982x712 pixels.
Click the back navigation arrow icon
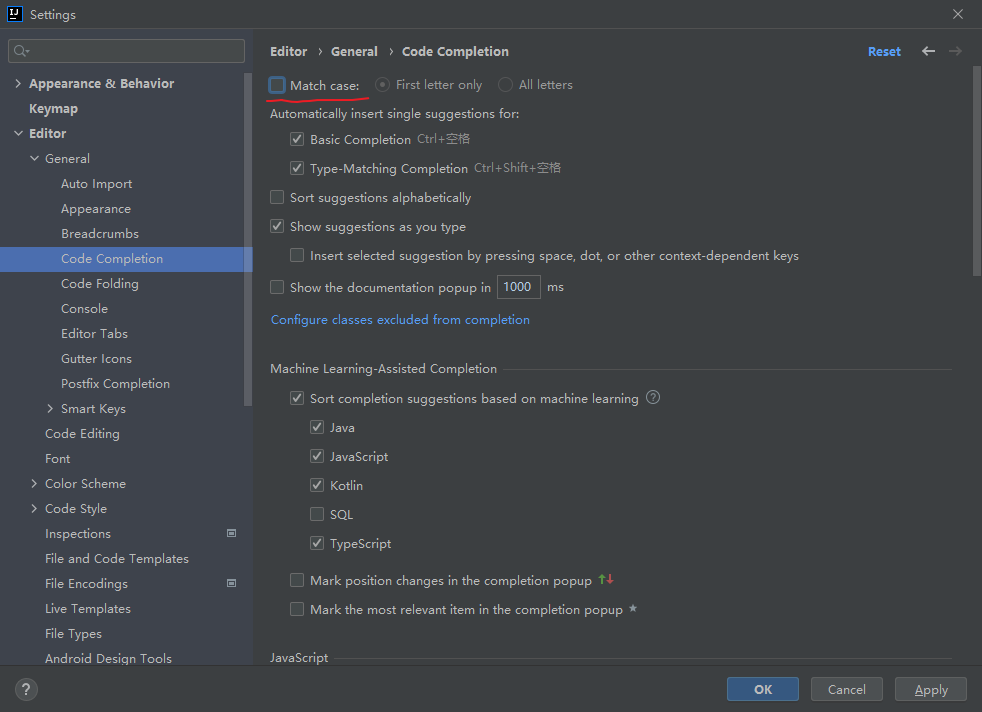point(929,51)
